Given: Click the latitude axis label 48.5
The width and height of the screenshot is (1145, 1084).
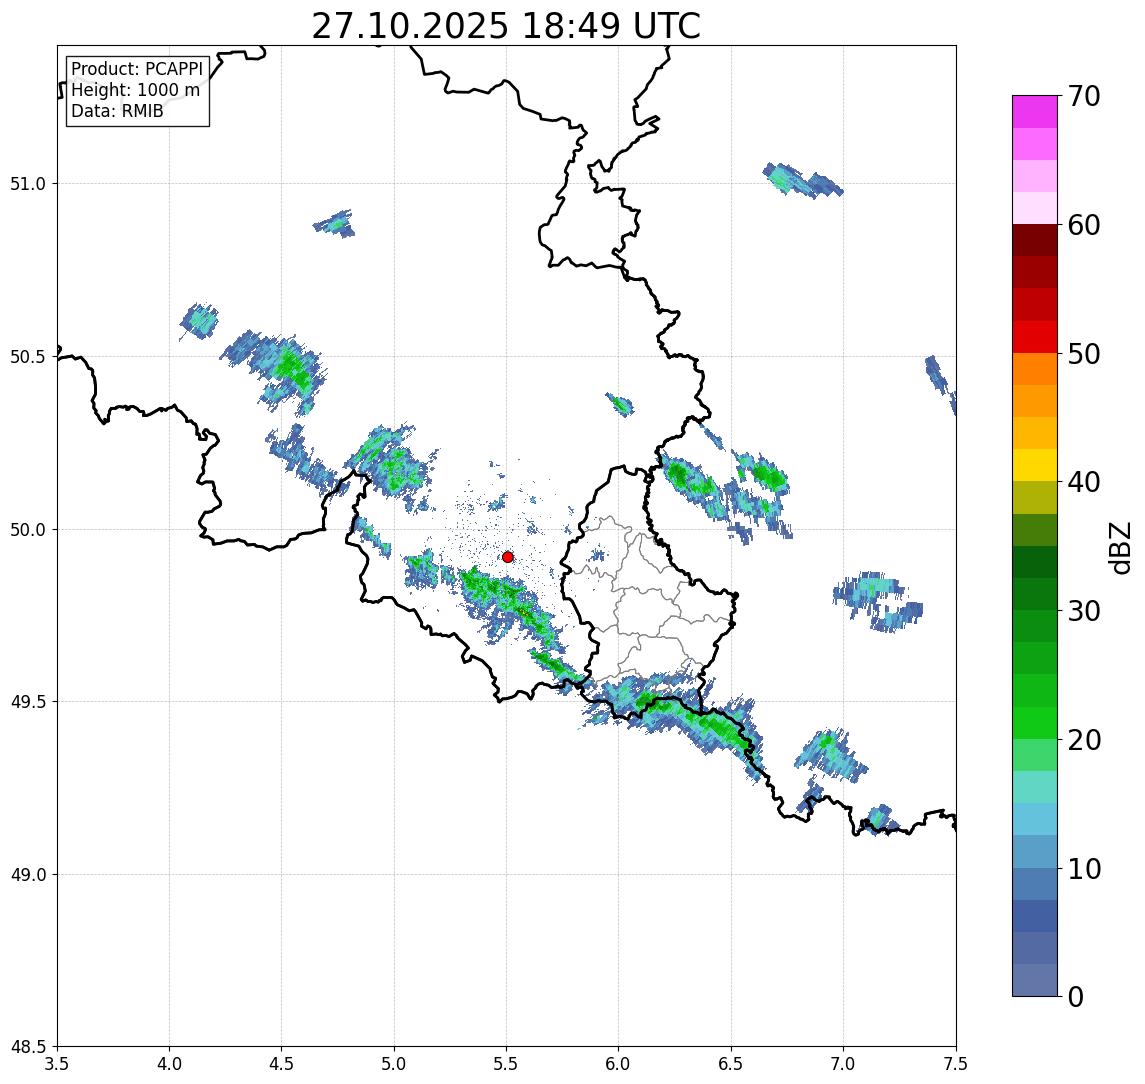Looking at the screenshot, I should coord(28,1047).
